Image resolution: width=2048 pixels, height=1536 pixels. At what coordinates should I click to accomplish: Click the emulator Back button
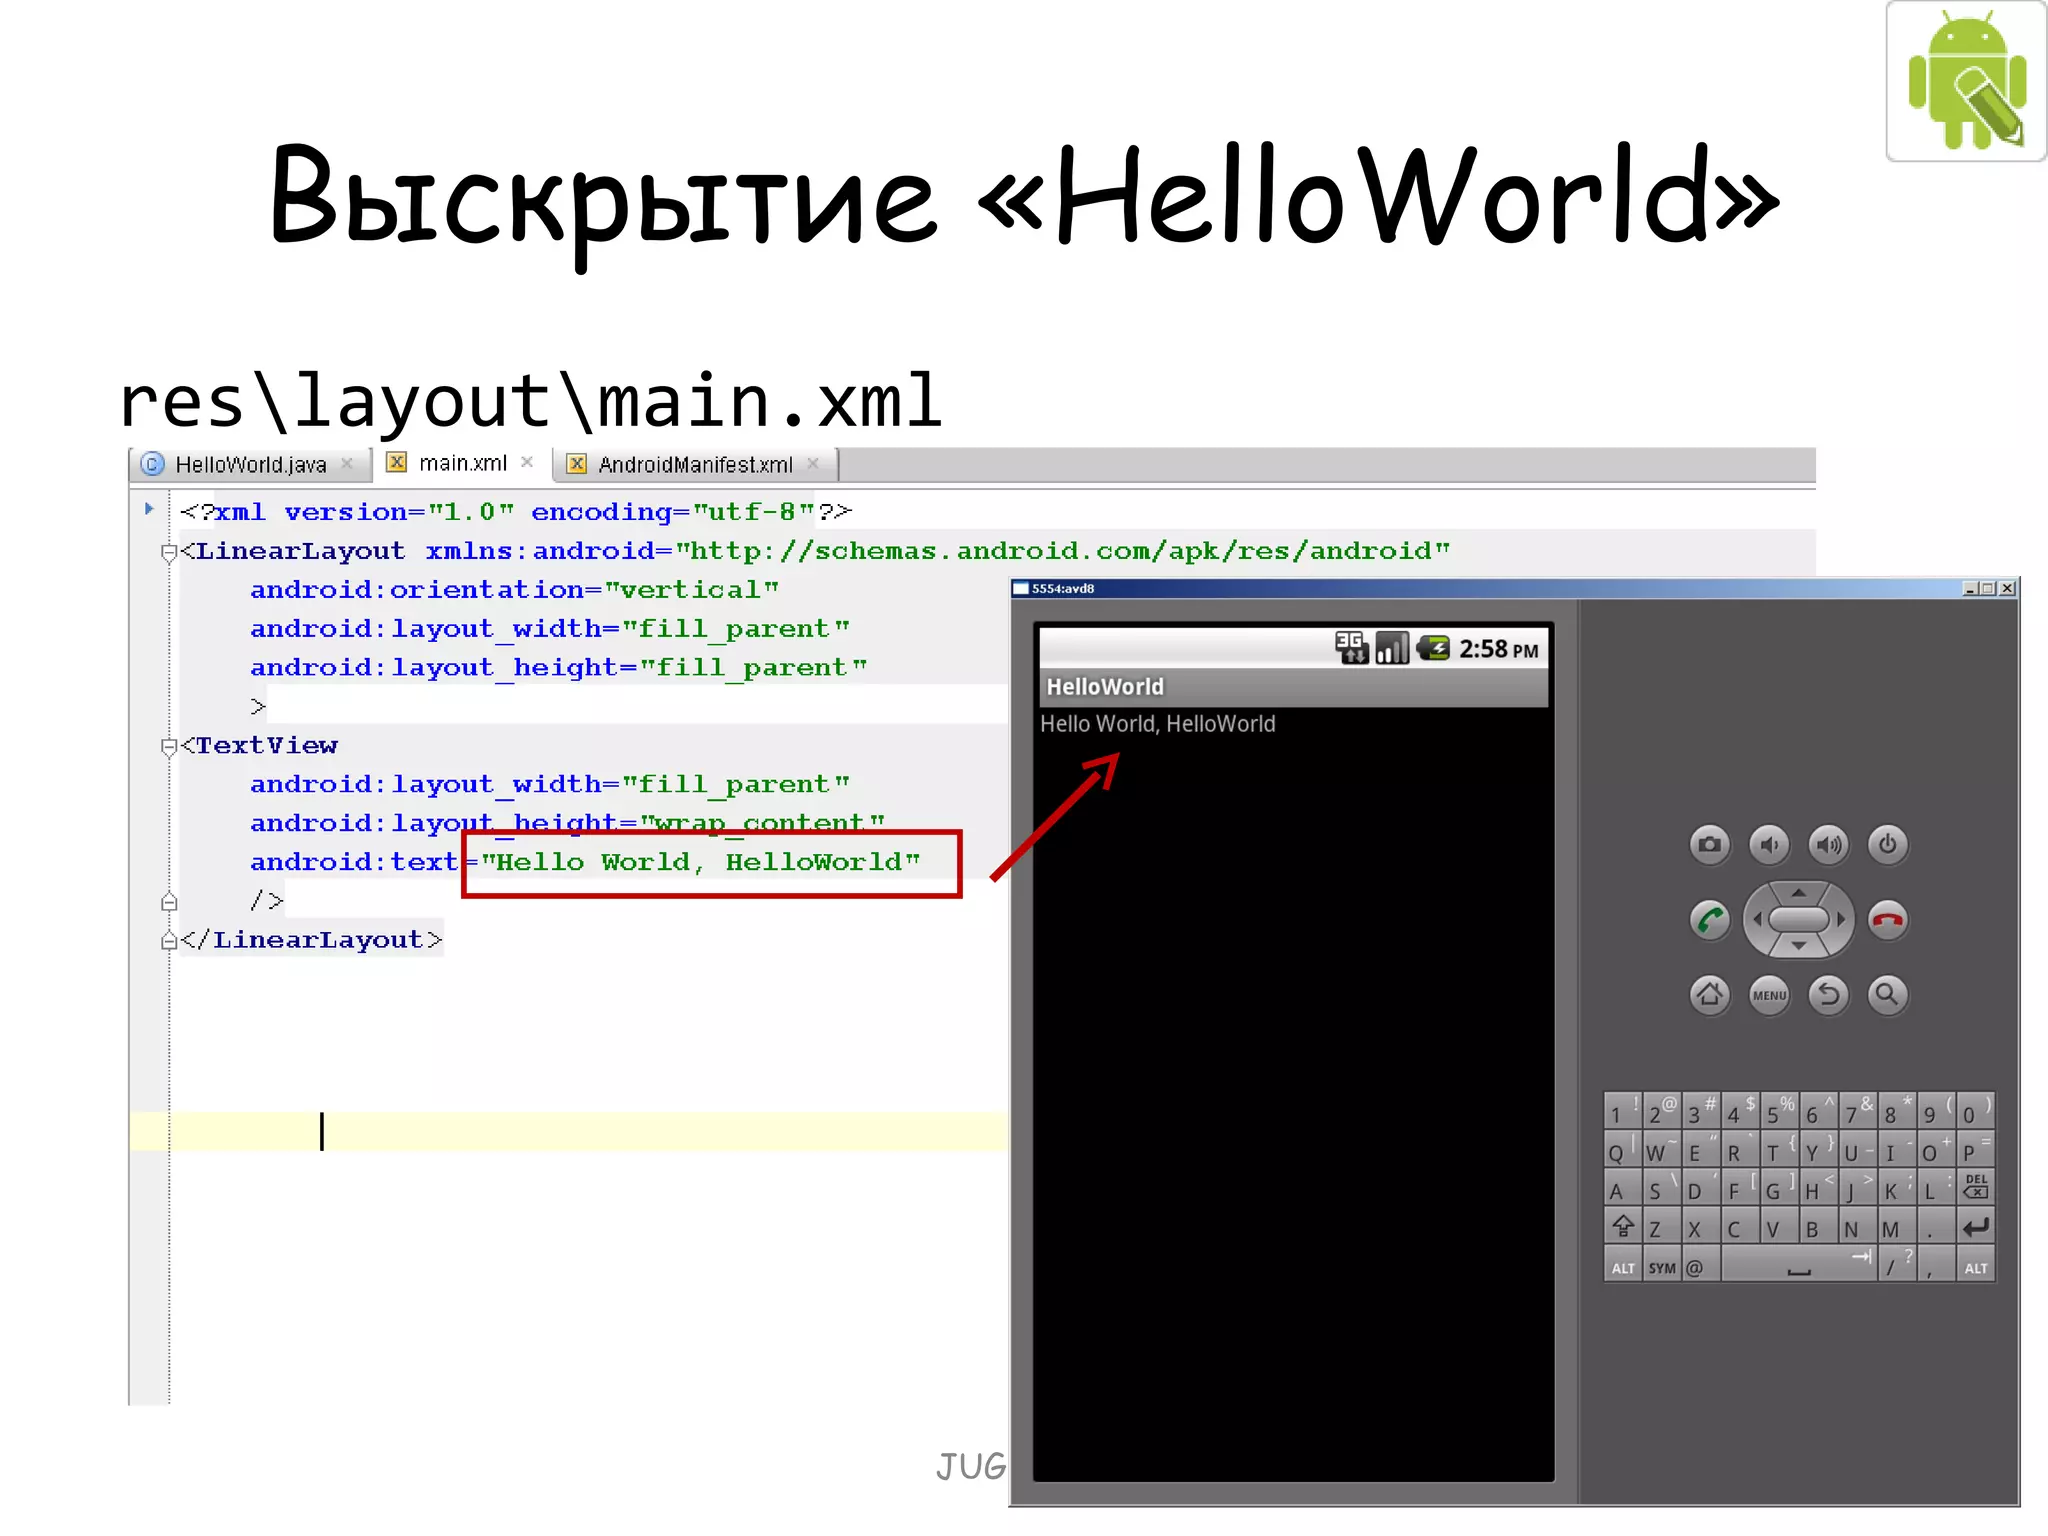pyautogui.click(x=1828, y=995)
